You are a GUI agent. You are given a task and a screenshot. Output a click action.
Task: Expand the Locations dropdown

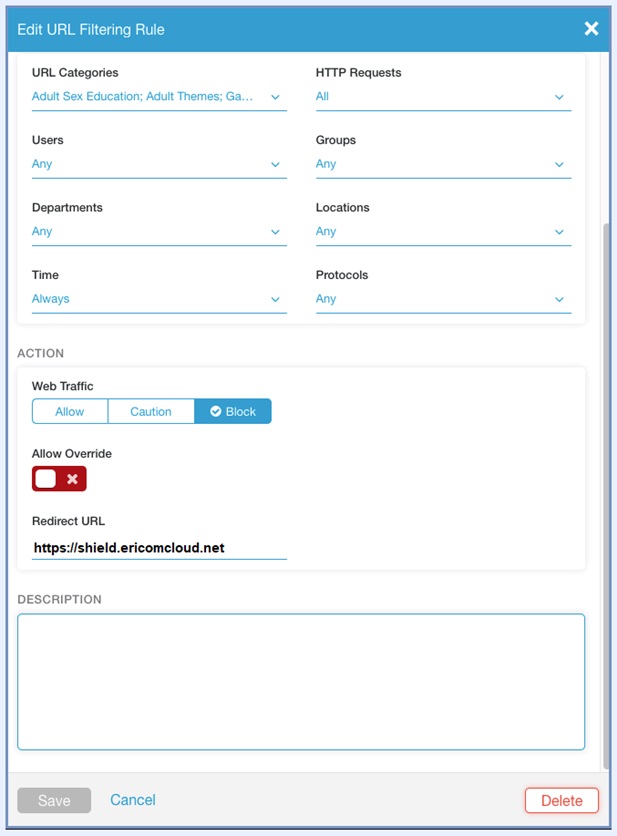(x=443, y=231)
